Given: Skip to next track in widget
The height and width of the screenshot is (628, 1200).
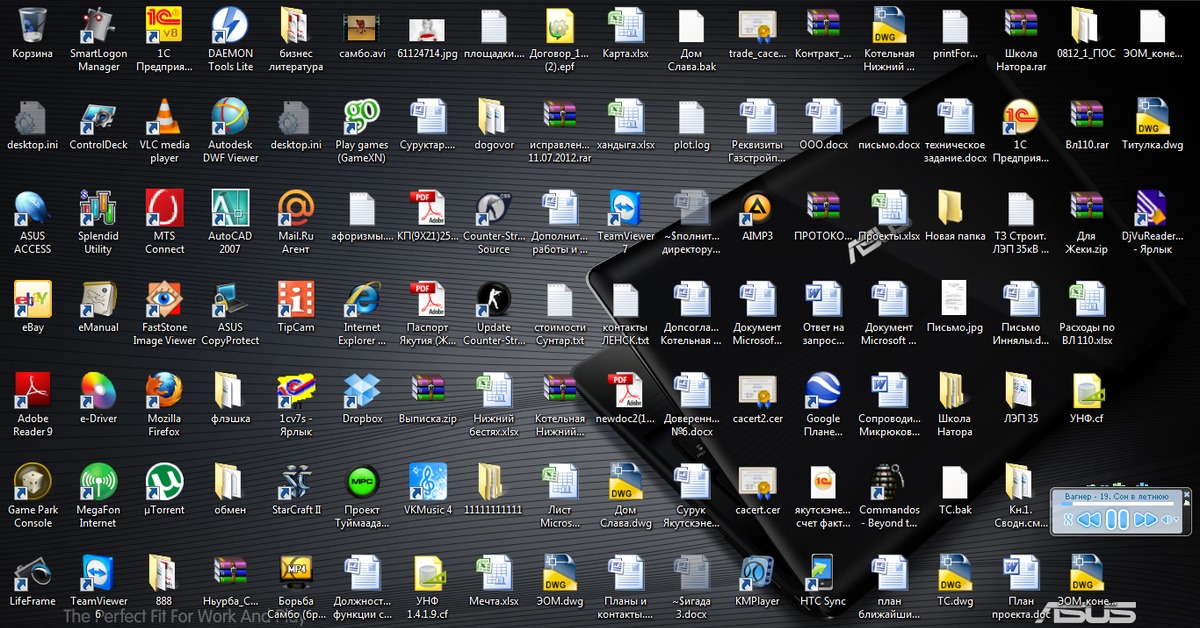Looking at the screenshot, I should coord(1144,519).
